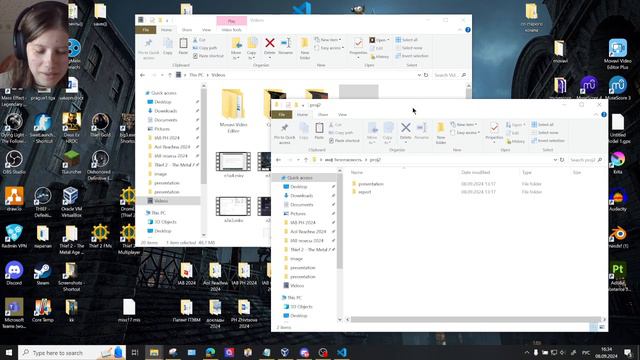
Task: Open Microsoft Edge from the taskbar
Action: [x=210, y=352]
